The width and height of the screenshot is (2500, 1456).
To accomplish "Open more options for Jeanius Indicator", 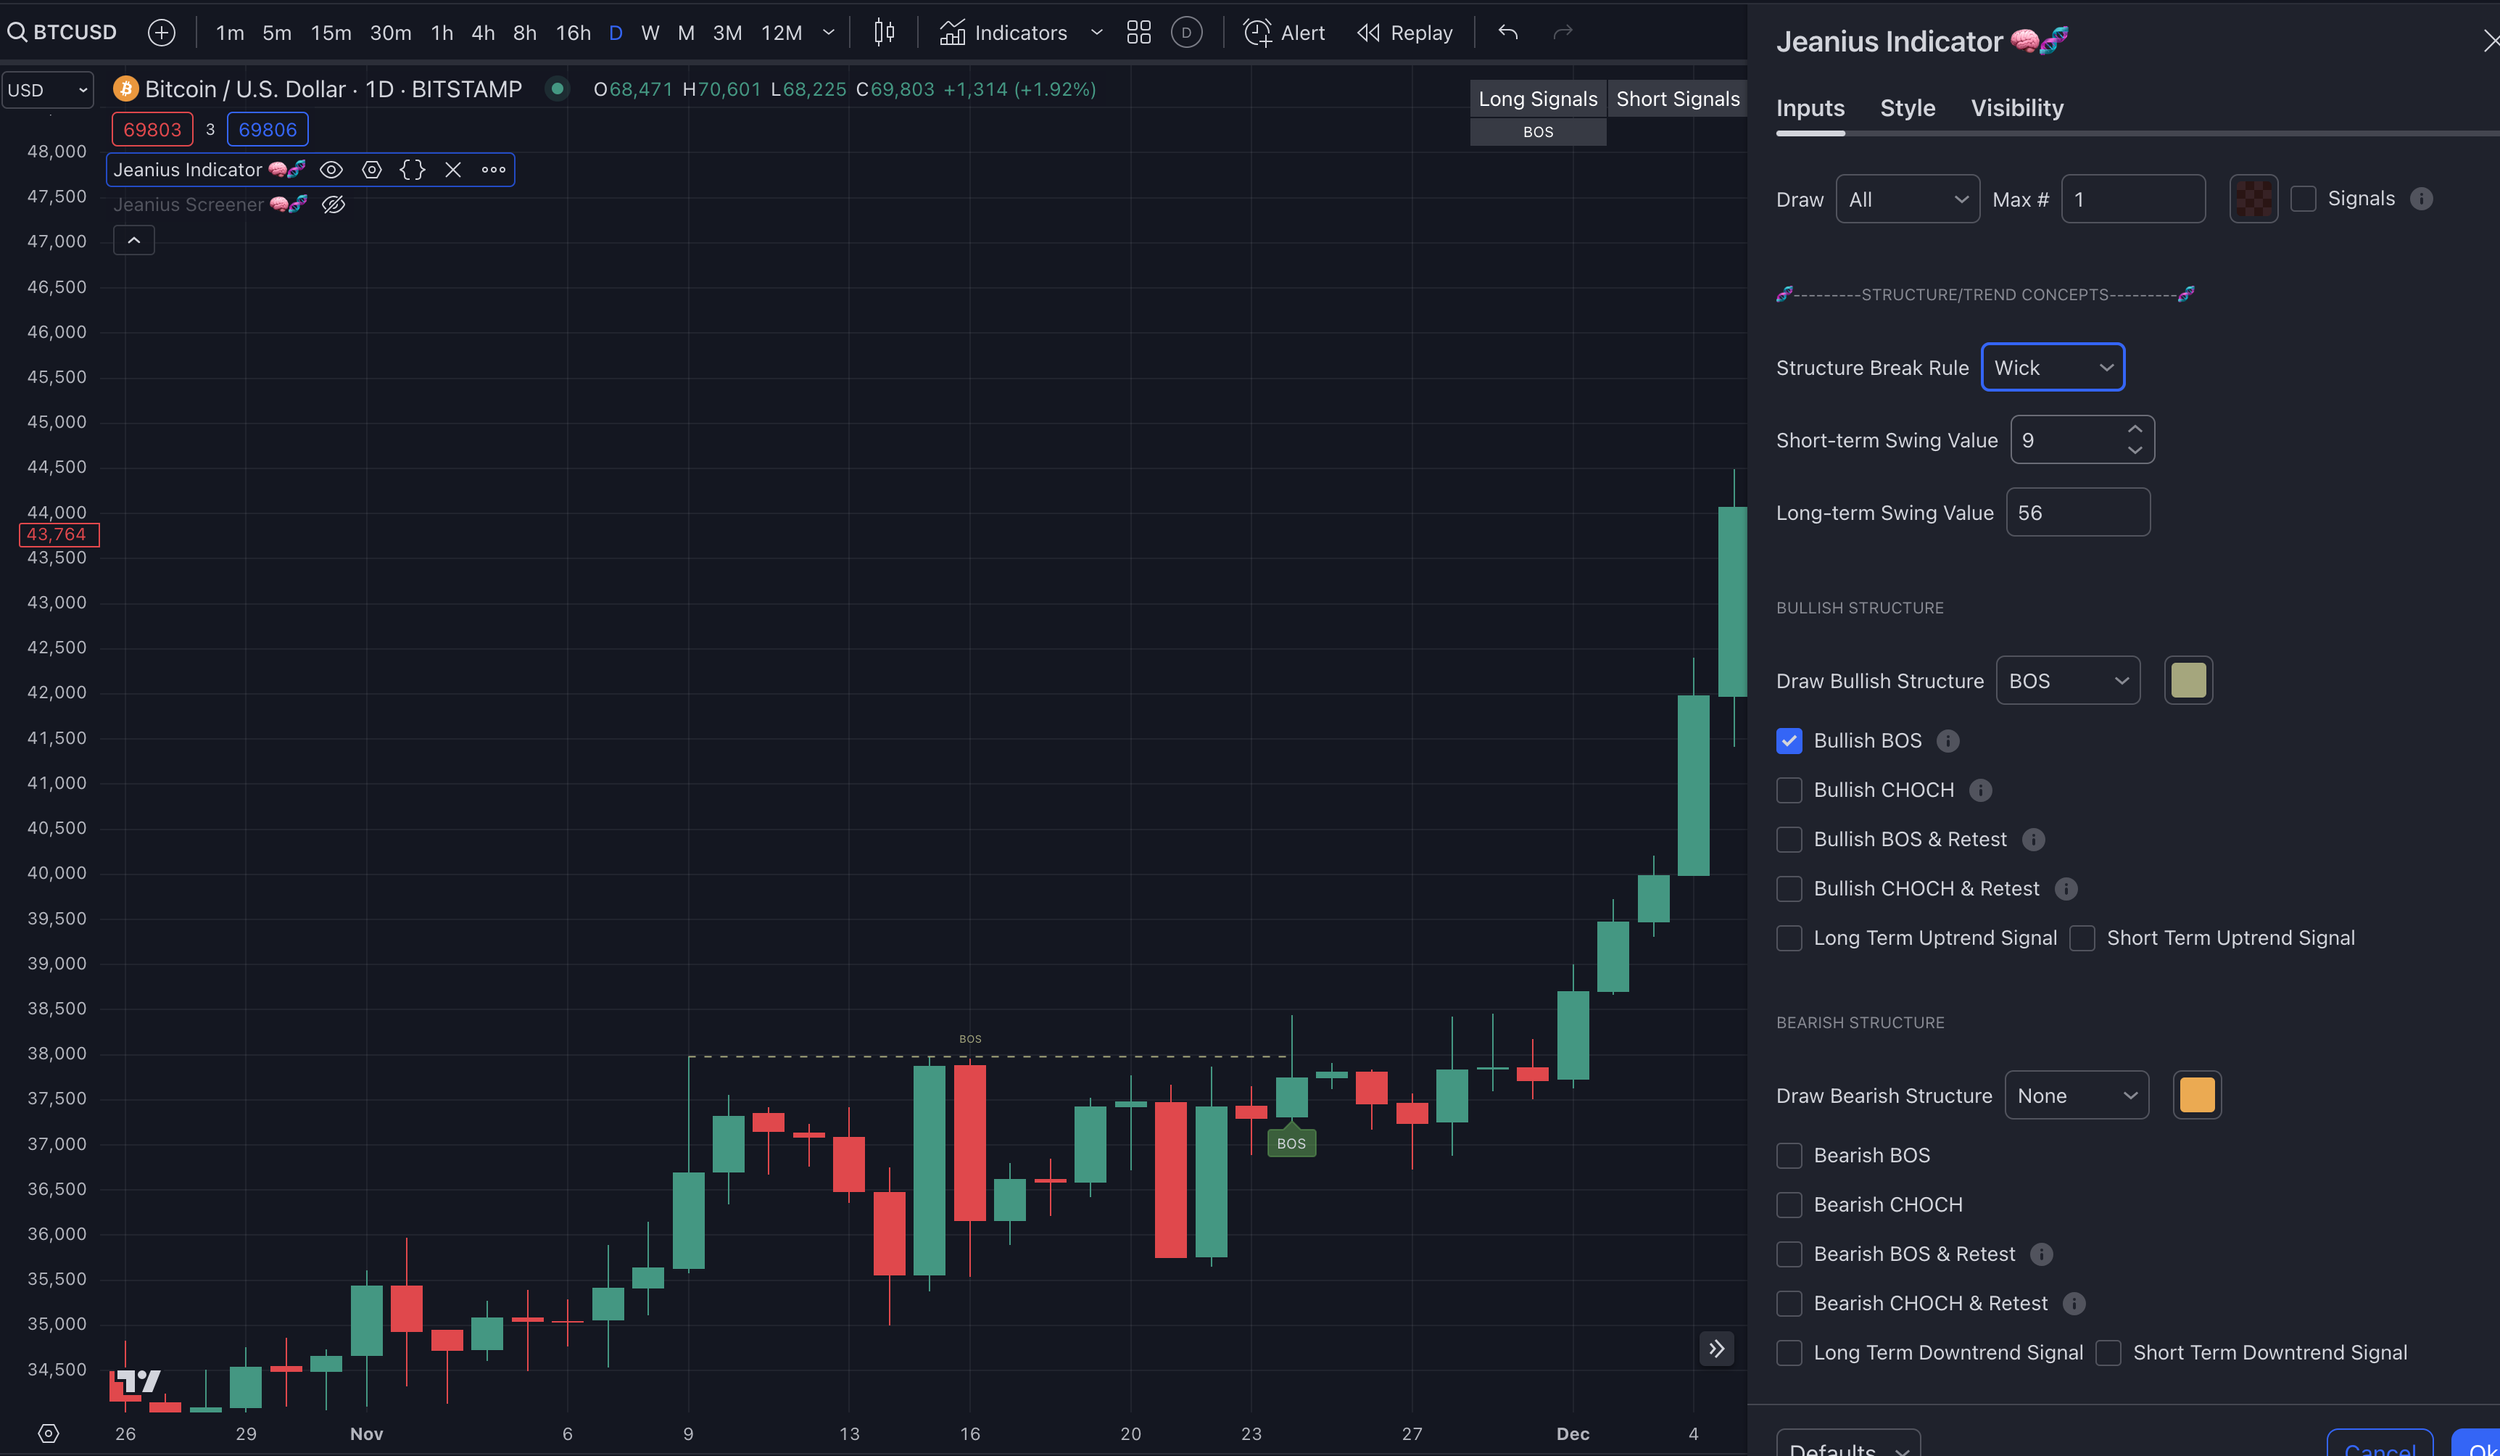I will point(493,170).
